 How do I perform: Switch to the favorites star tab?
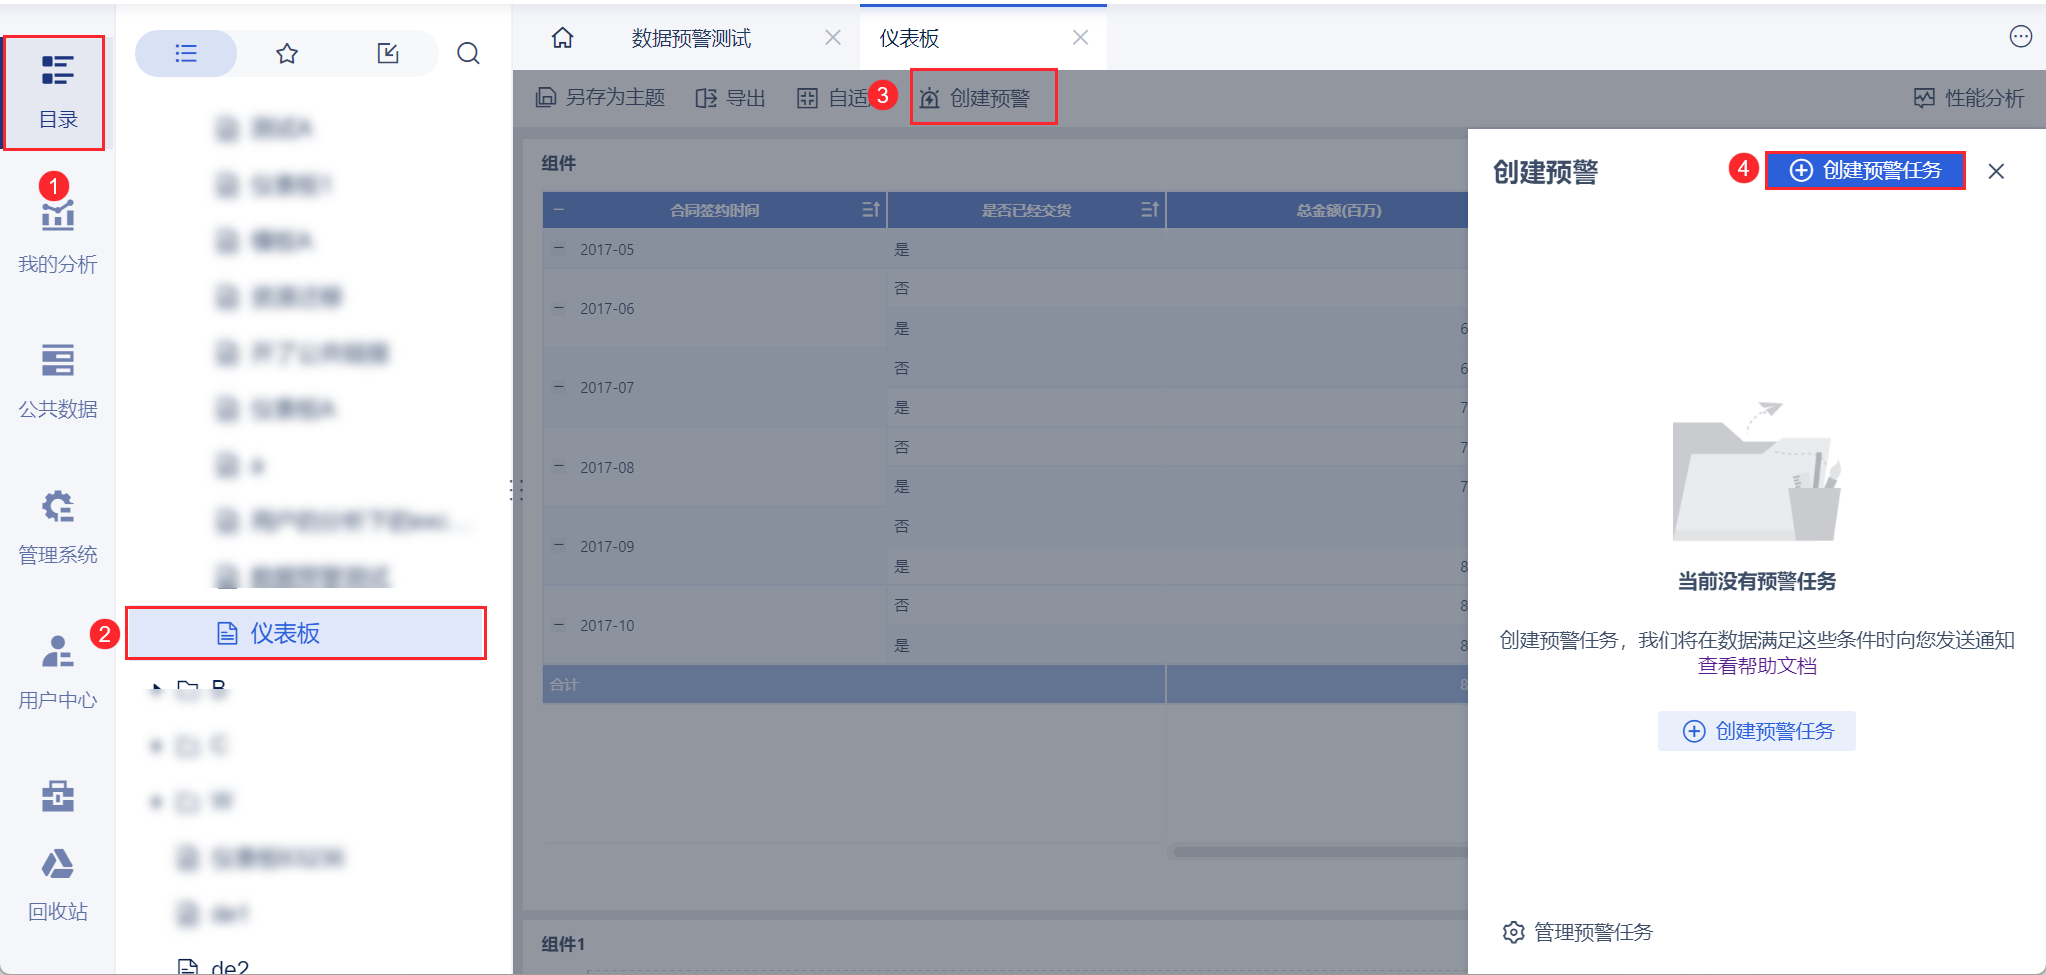pos(287,53)
